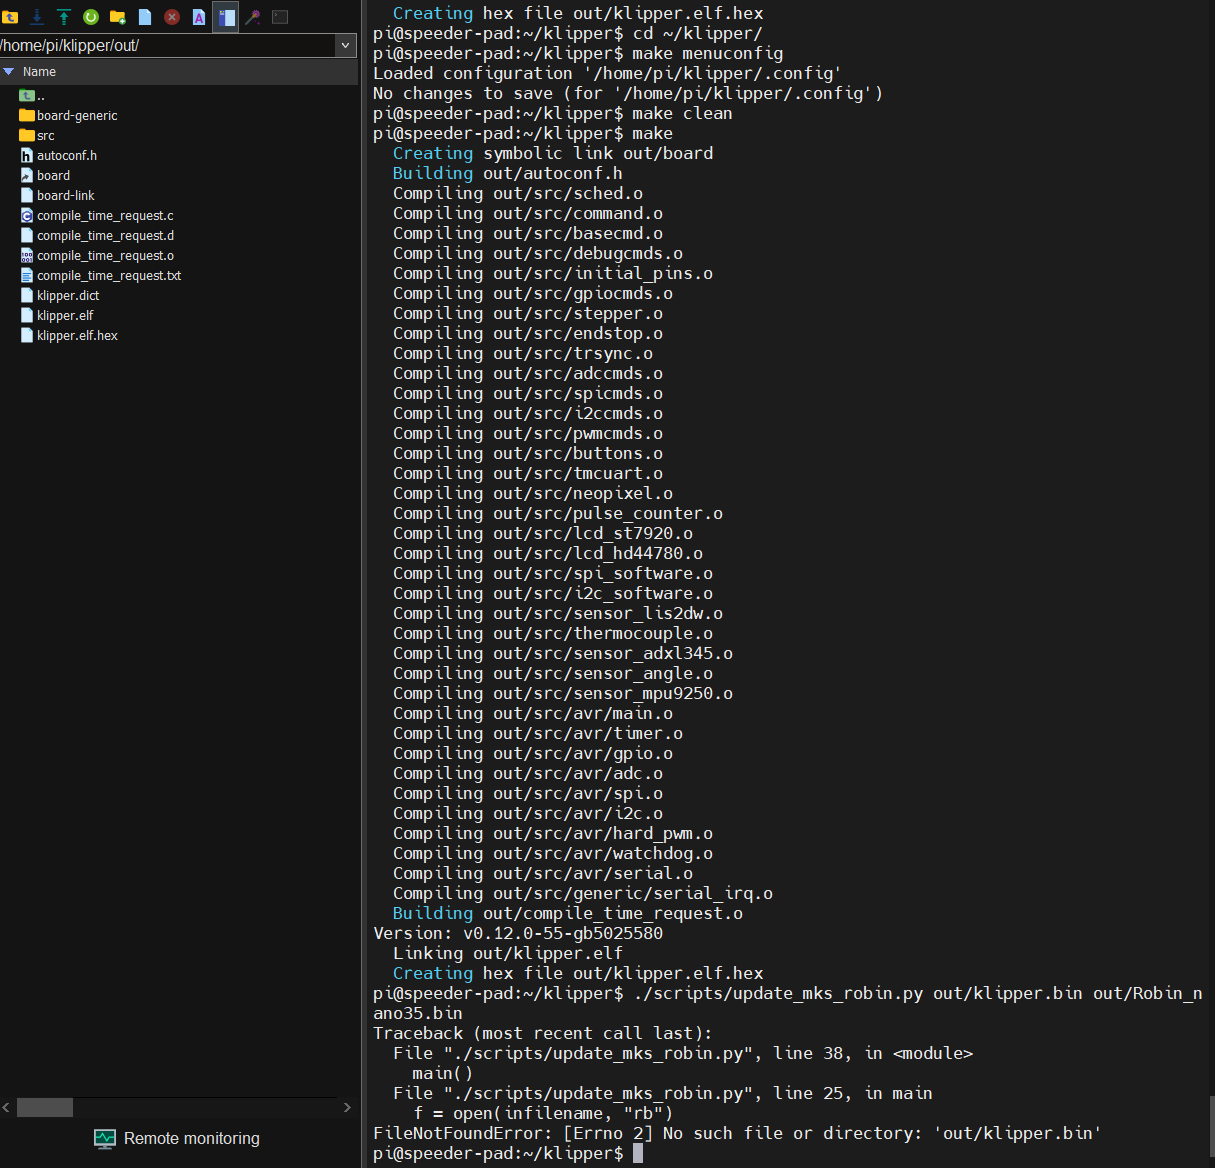This screenshot has height=1168, width=1215.
Task: Click 'Traceback (most recent call last):' line
Action: (x=542, y=1033)
